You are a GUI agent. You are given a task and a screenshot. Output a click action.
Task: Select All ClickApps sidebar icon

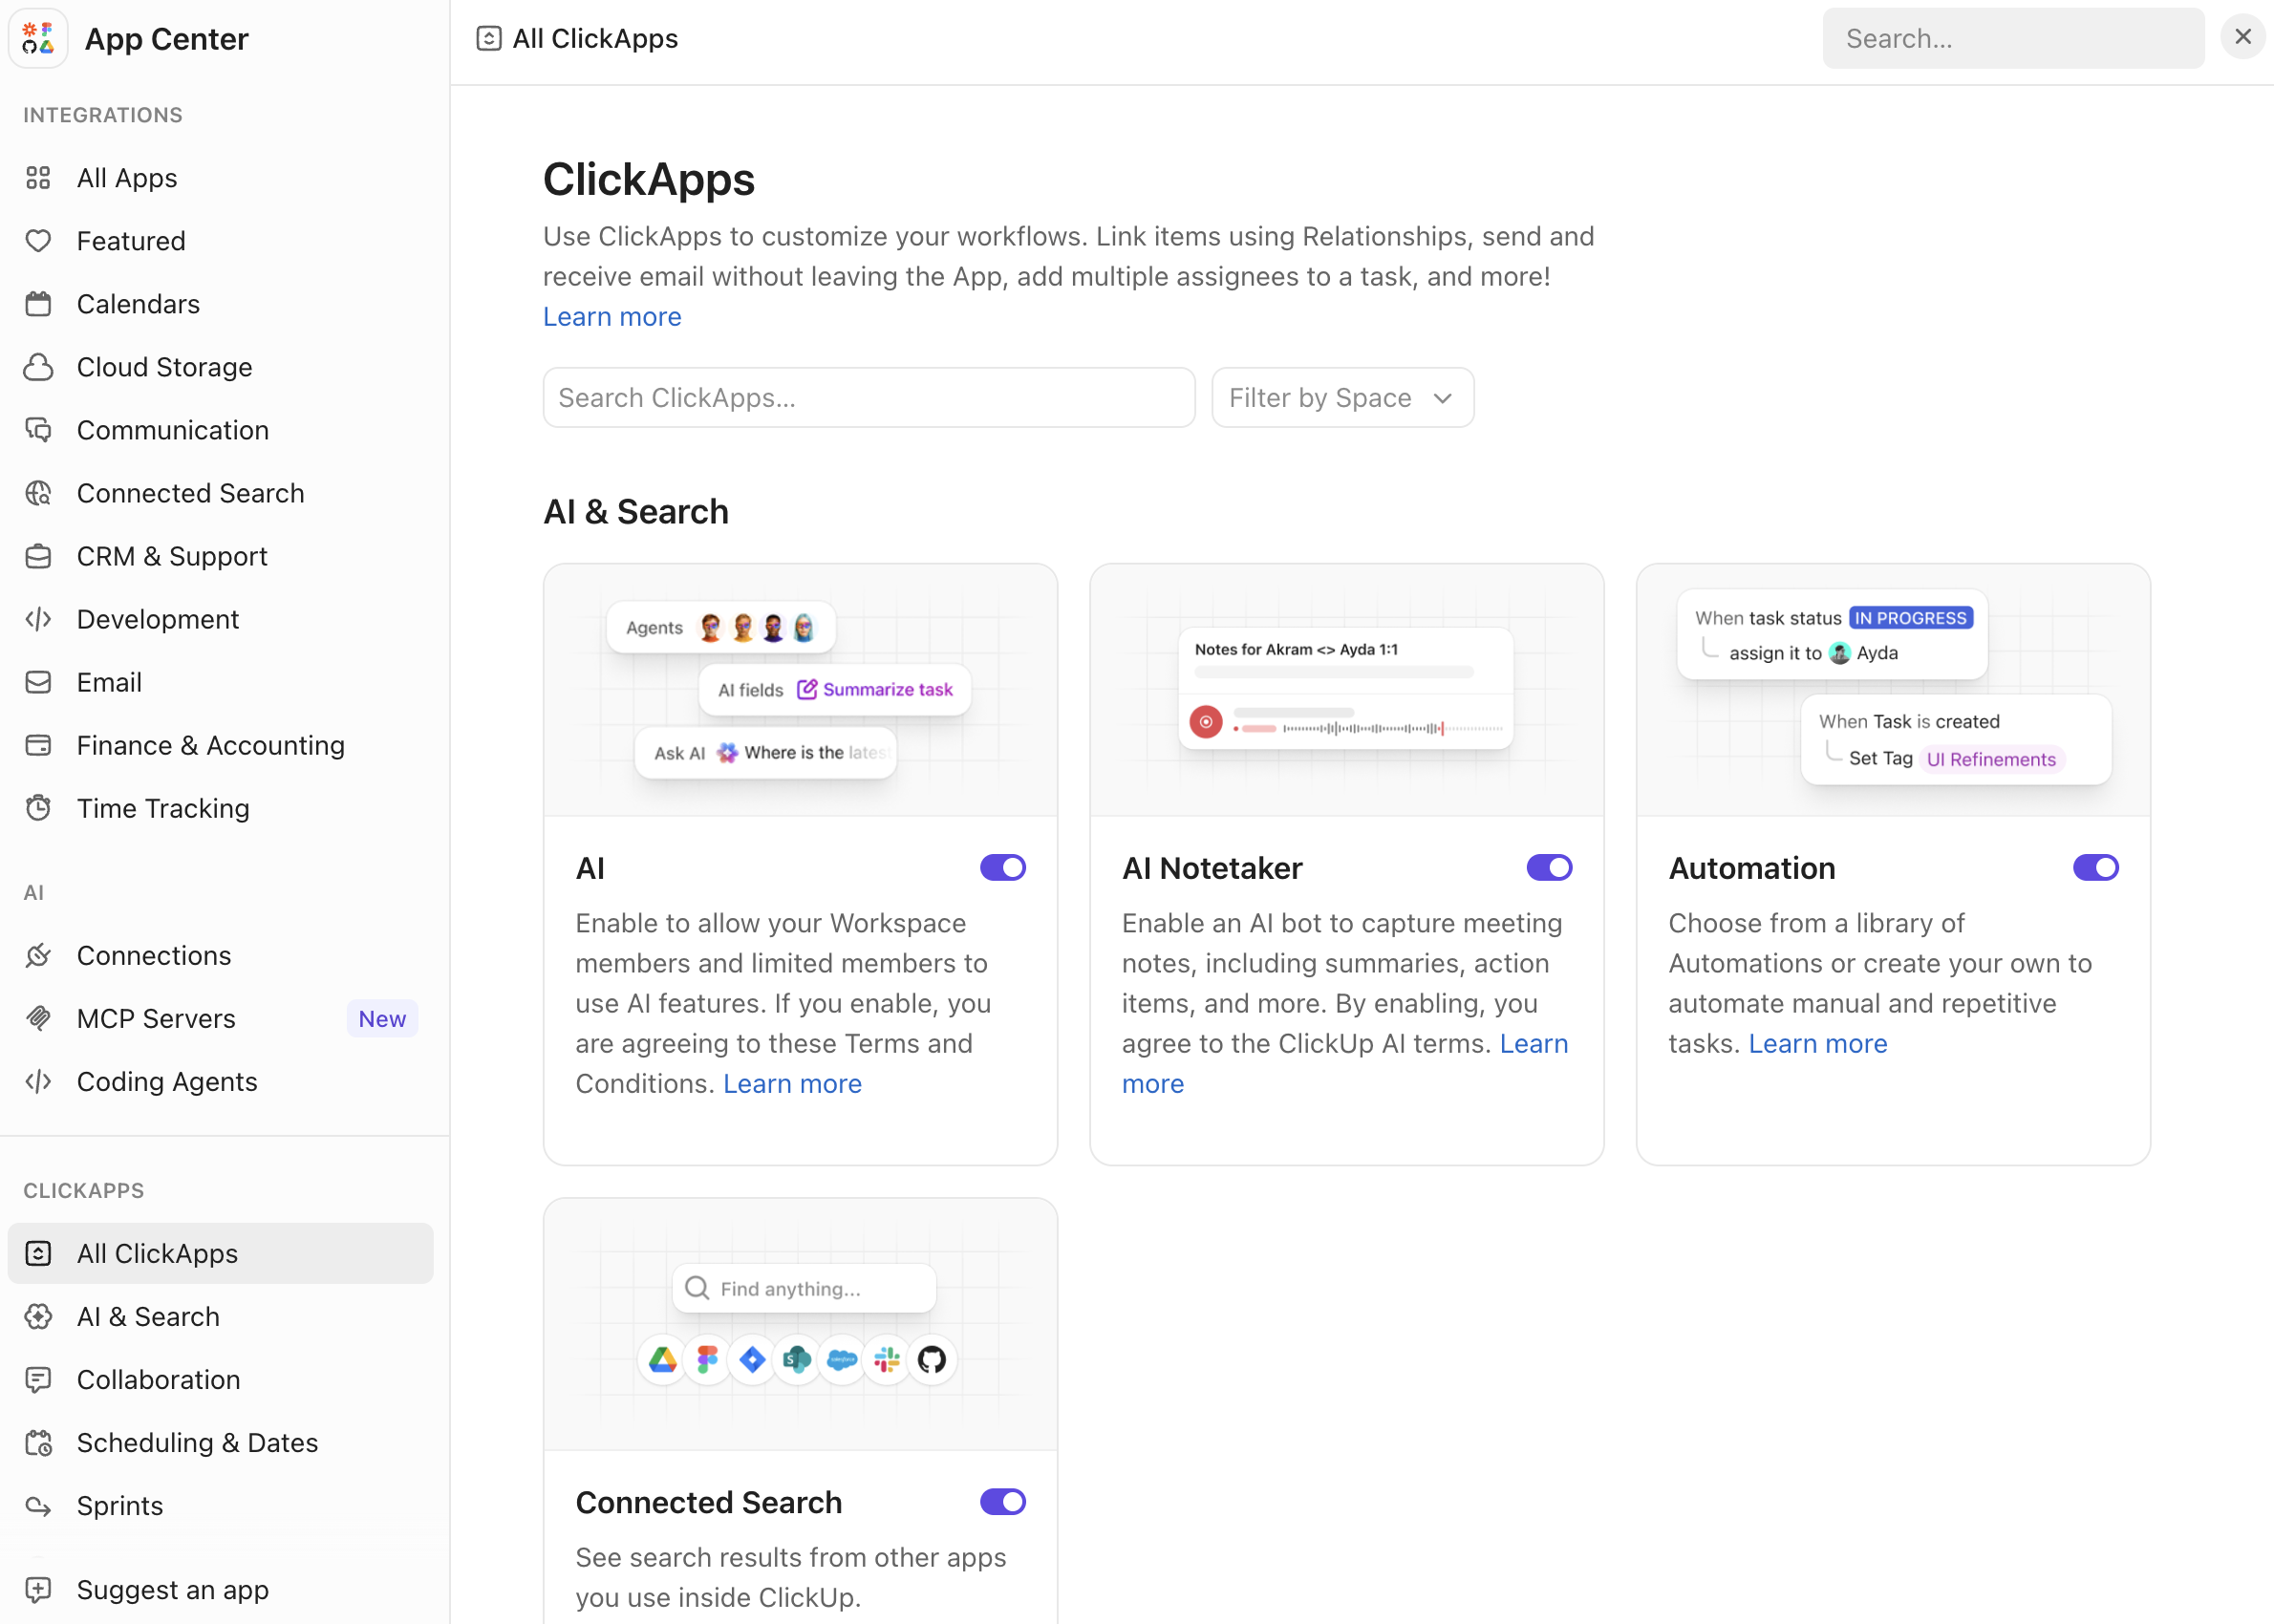tap(38, 1253)
